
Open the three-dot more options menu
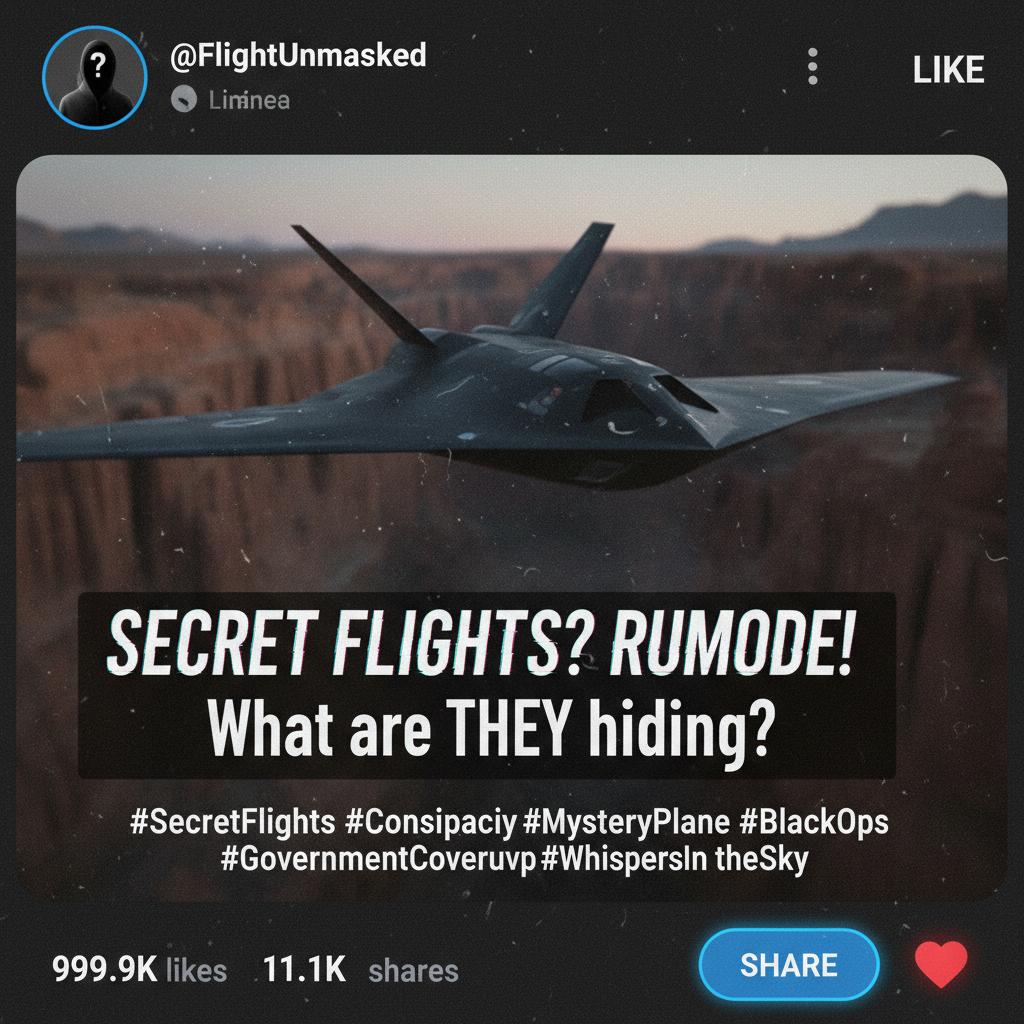[x=812, y=66]
